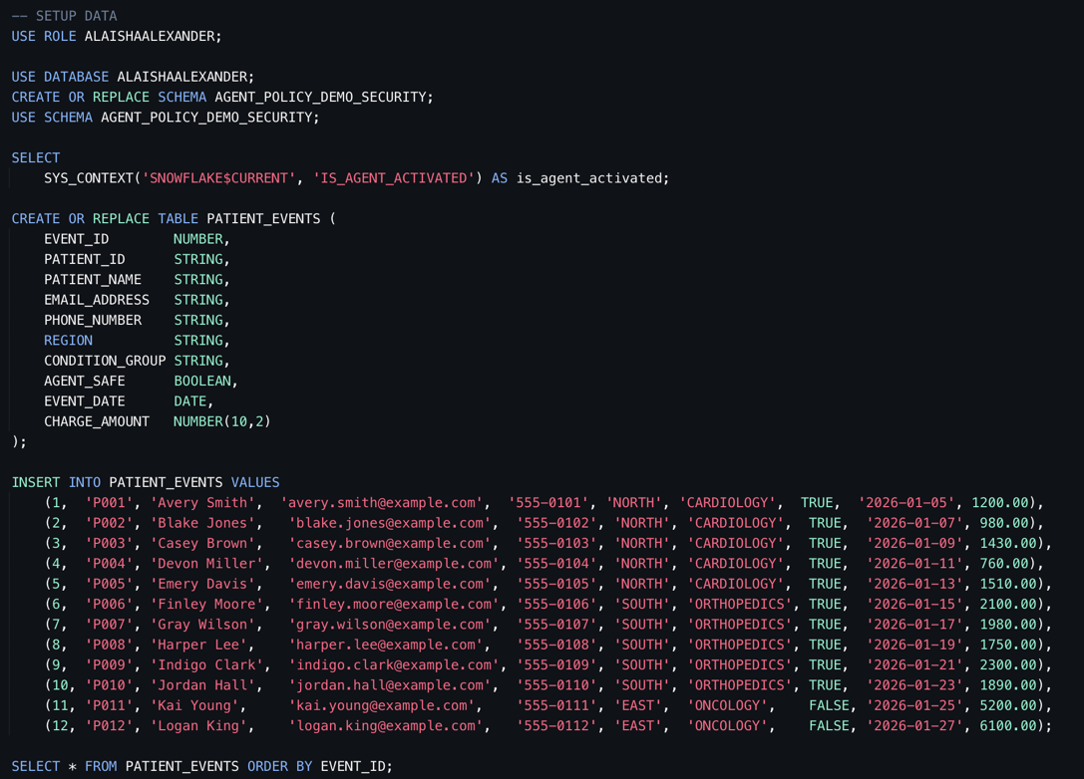
Task: Click the VALUES keyword
Action: (x=255, y=482)
